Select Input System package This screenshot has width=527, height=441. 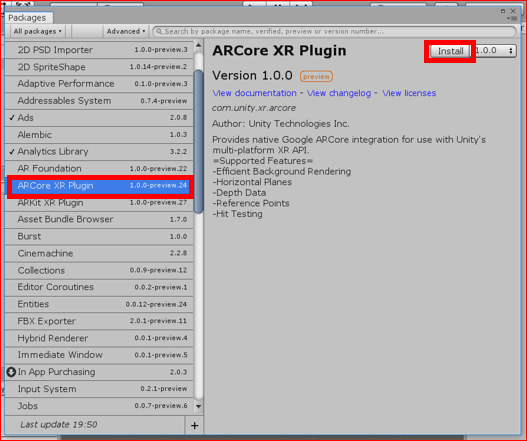click(99, 389)
